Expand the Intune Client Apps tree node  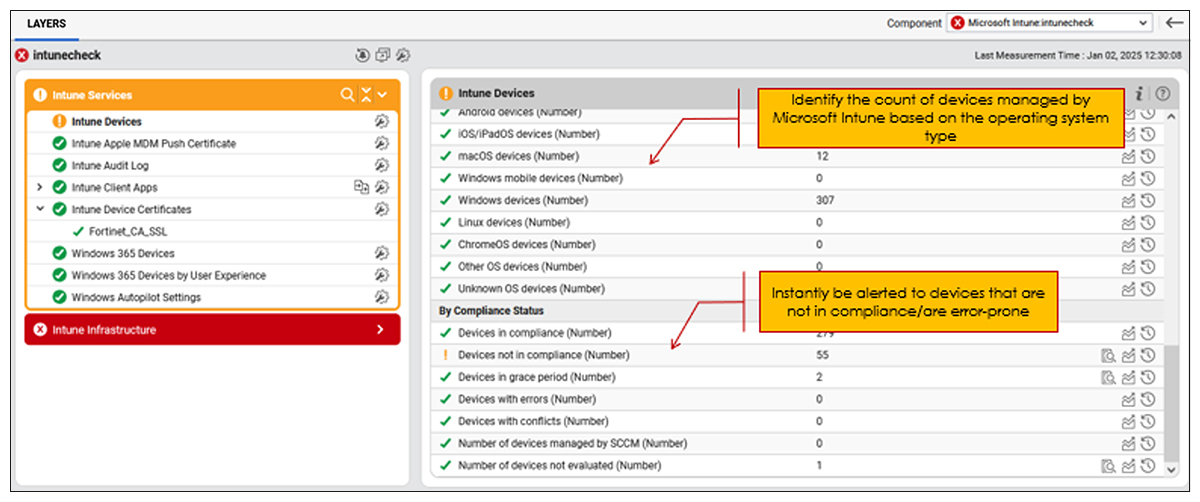[x=39, y=187]
